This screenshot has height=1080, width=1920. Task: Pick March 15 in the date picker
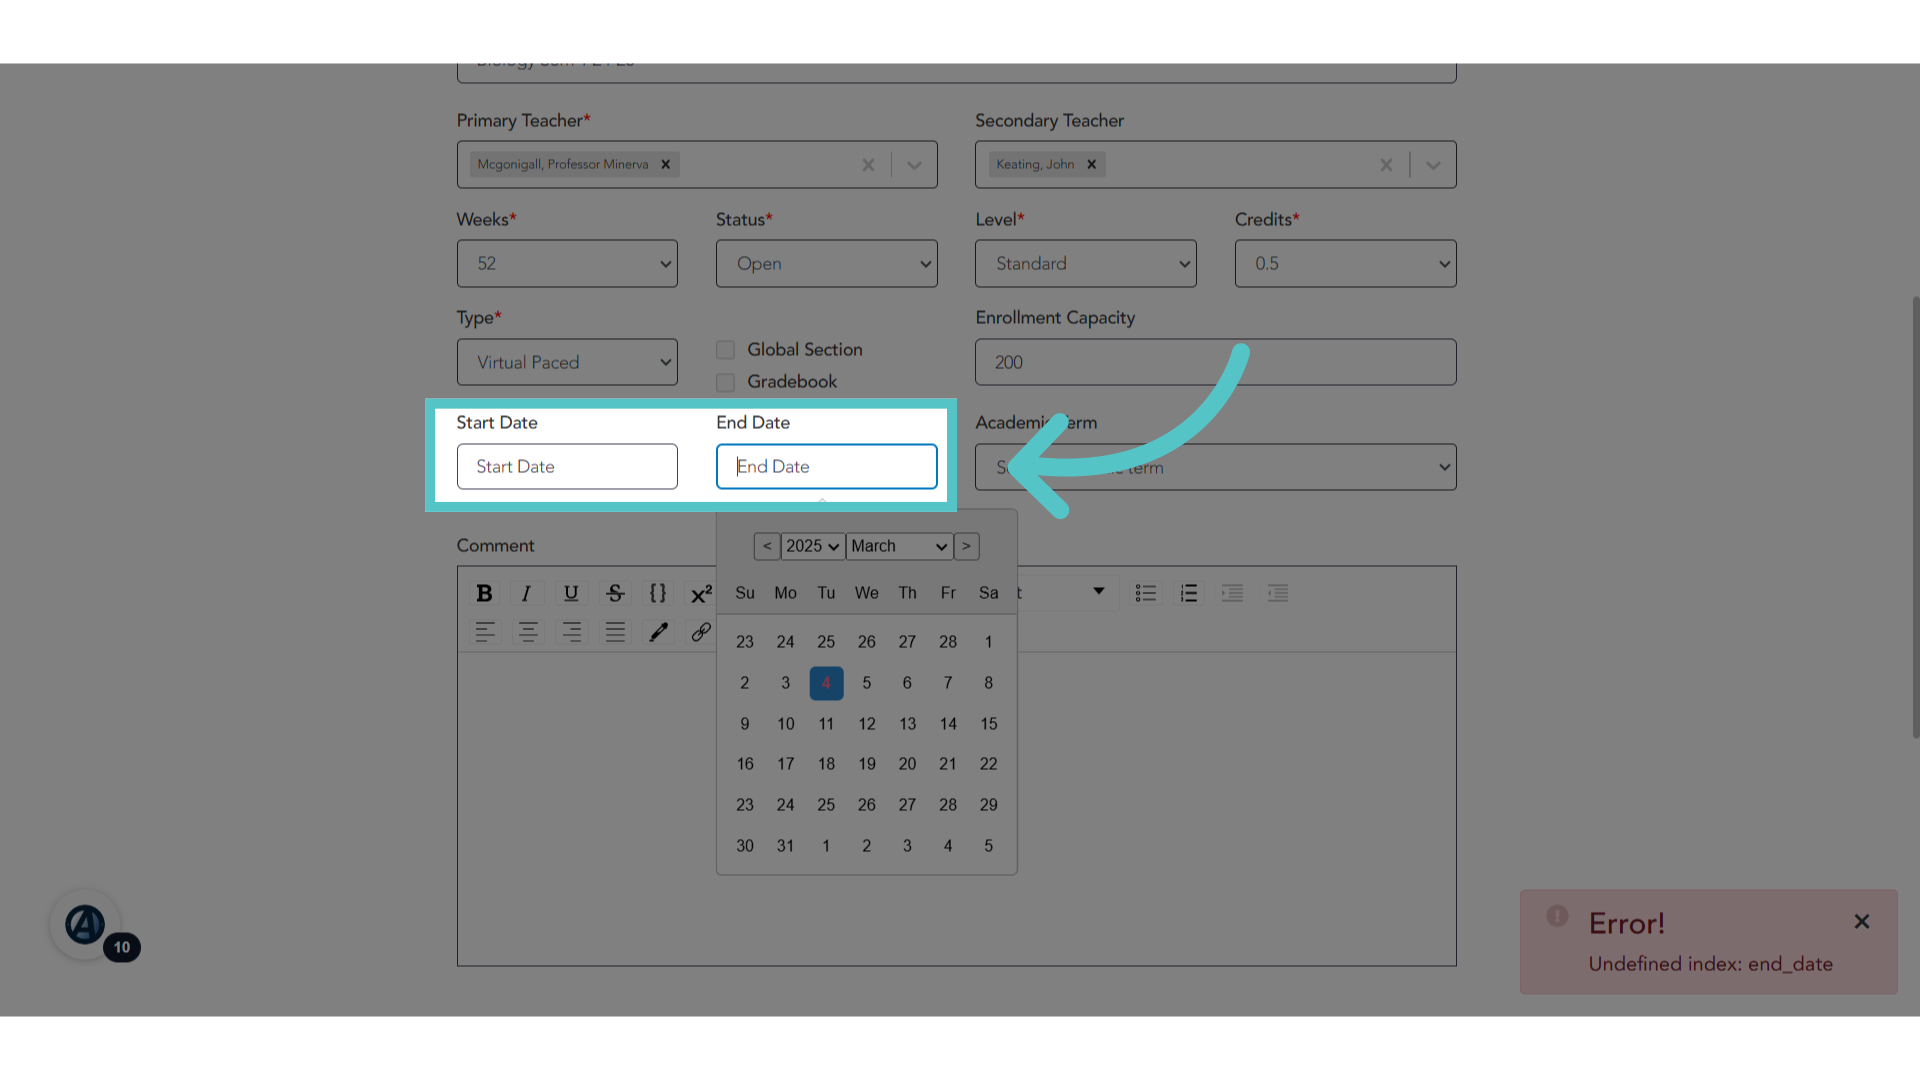(x=988, y=724)
